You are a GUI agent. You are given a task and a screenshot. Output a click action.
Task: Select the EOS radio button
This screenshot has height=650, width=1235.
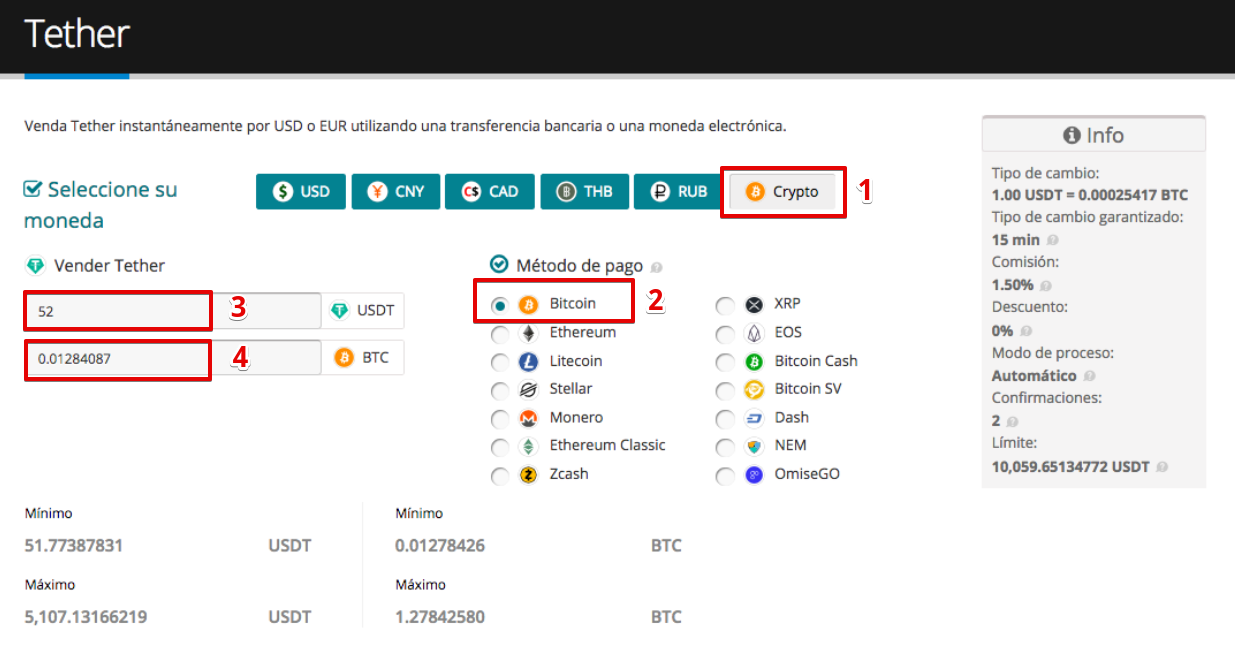(x=725, y=333)
